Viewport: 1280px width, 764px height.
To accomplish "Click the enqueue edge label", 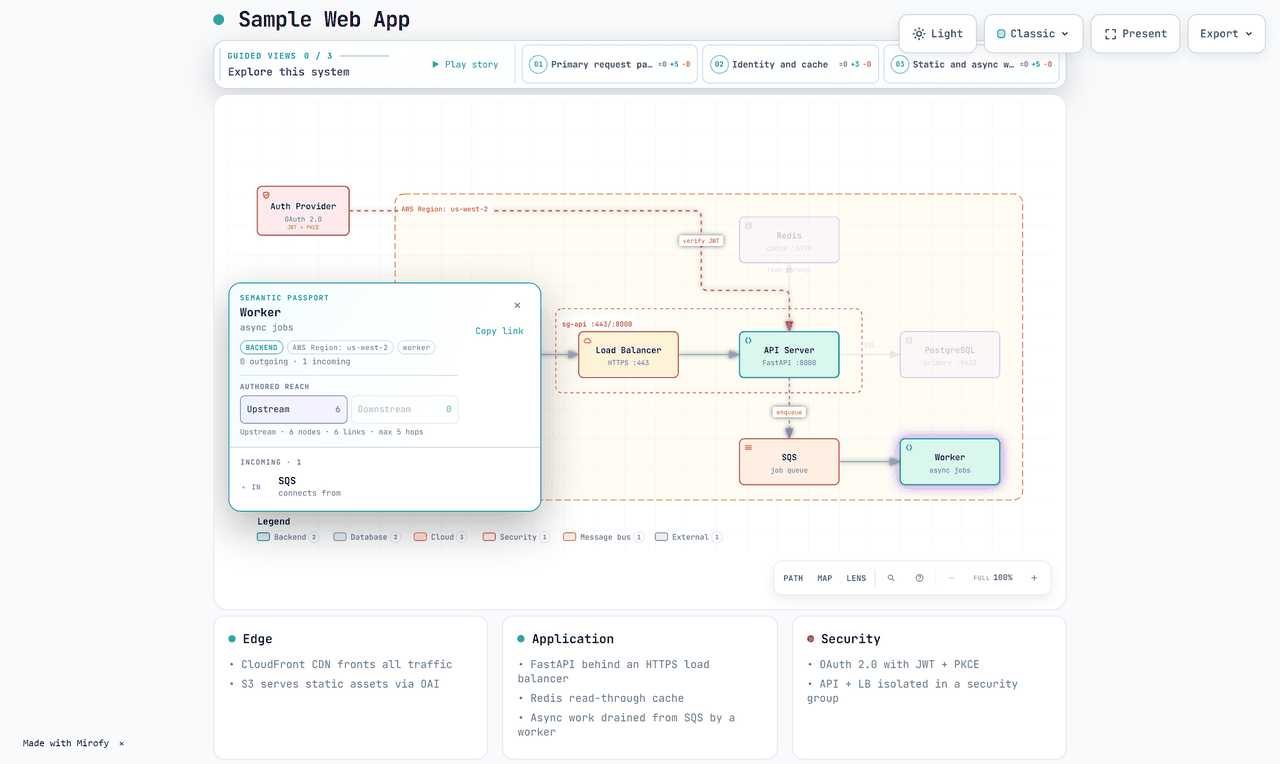I will point(789,411).
